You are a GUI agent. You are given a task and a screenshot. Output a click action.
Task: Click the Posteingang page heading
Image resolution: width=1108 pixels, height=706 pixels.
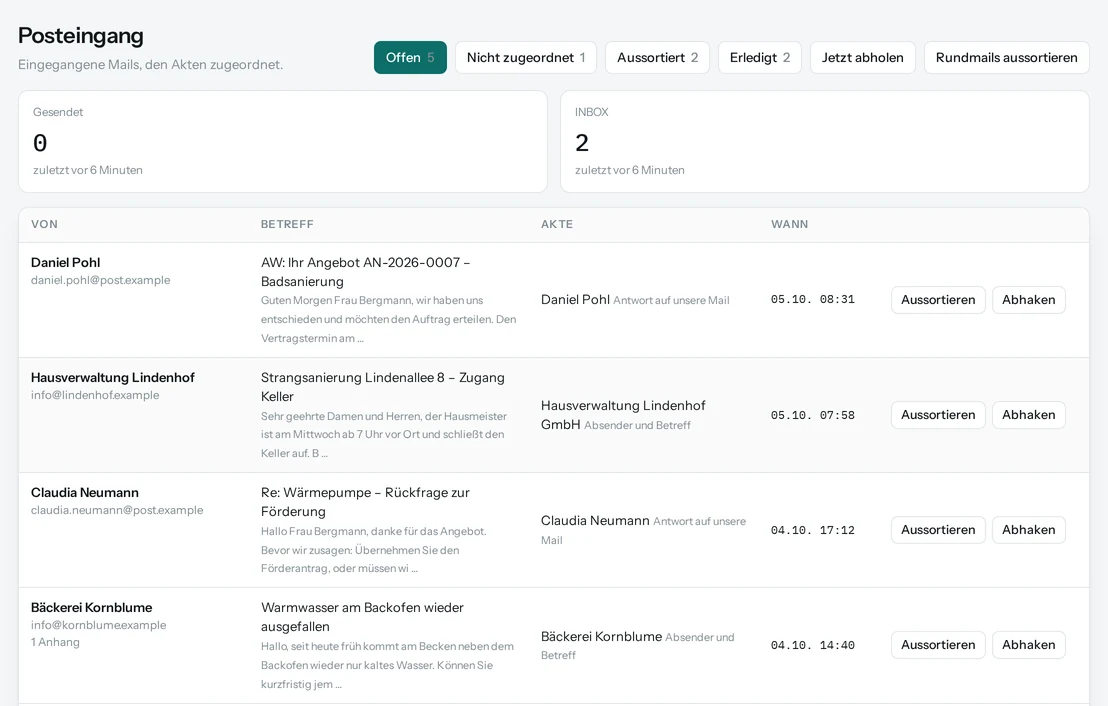coord(81,35)
